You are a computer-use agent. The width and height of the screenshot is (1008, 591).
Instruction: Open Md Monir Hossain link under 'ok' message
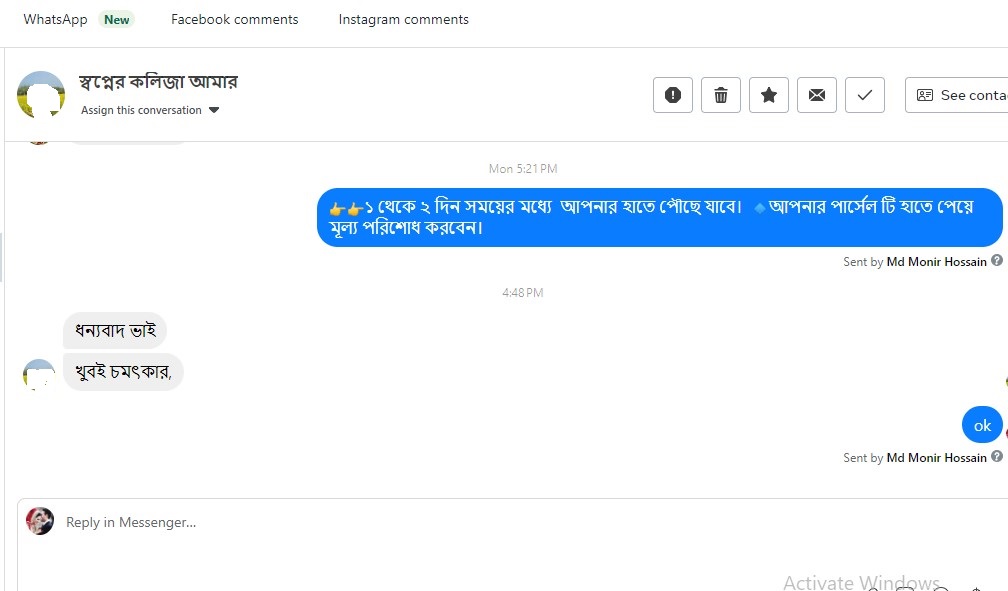pyautogui.click(x=936, y=458)
